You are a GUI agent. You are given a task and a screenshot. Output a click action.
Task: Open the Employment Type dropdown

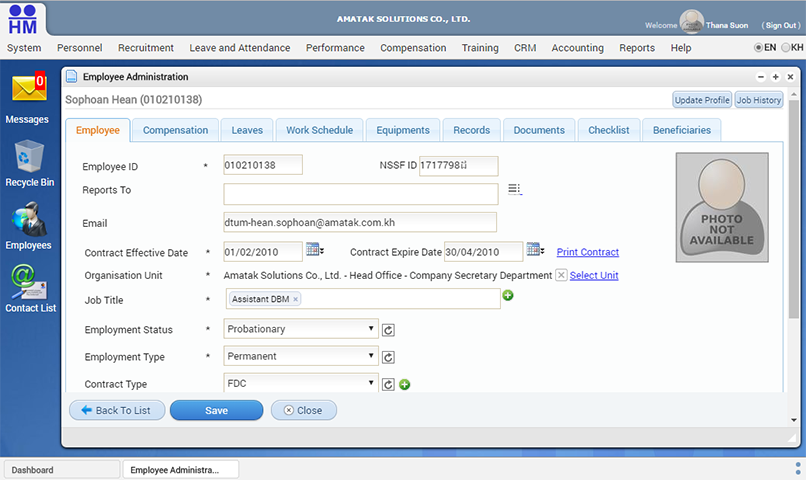point(301,356)
